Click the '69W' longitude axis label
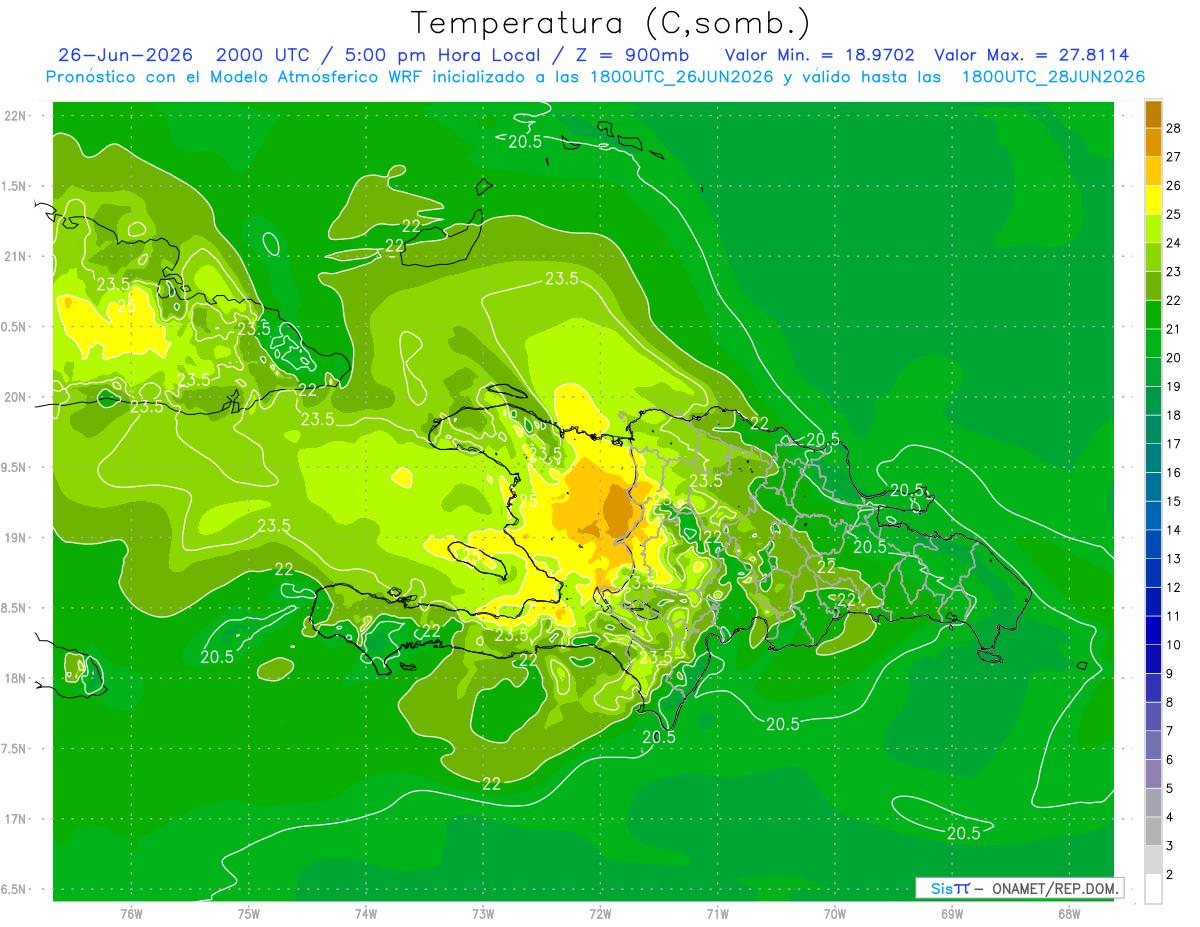Screen dimensions: 1200x927 click(952, 914)
